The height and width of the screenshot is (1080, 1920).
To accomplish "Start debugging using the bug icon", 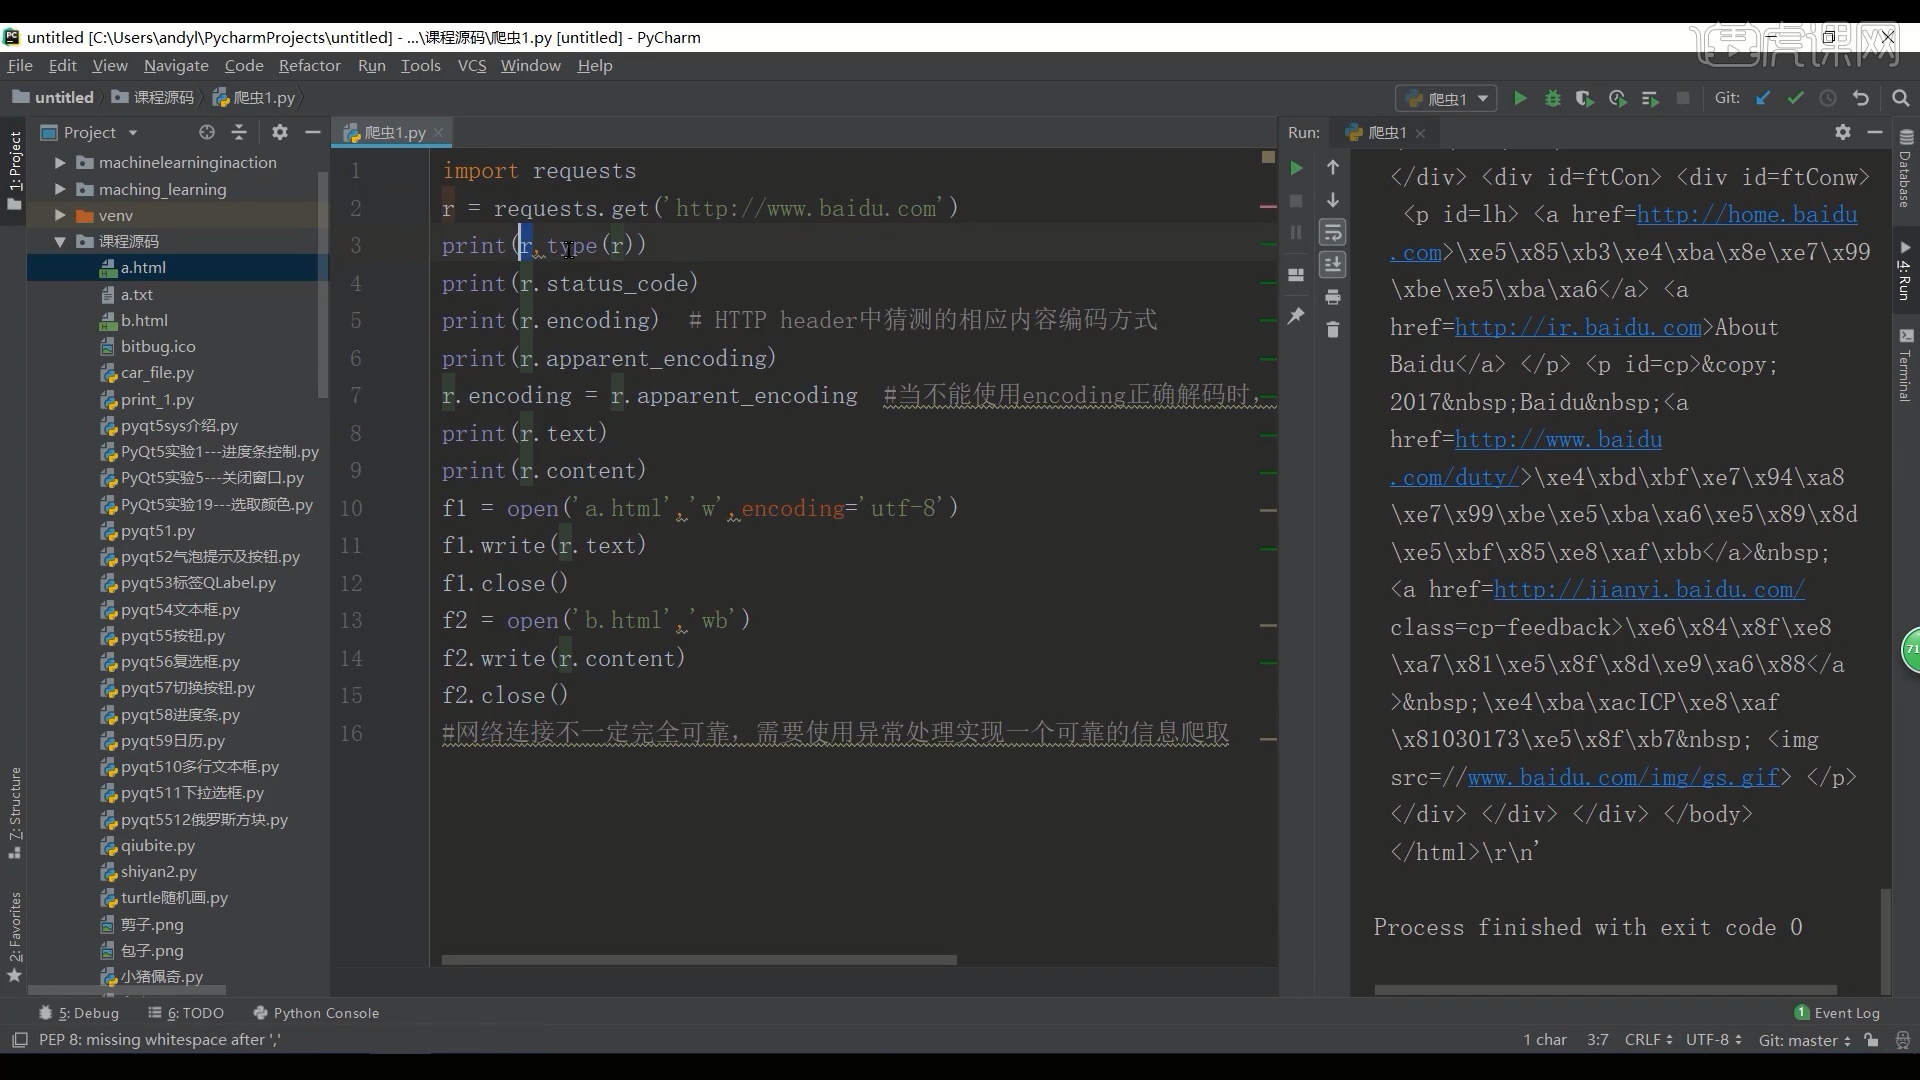I will [1553, 99].
